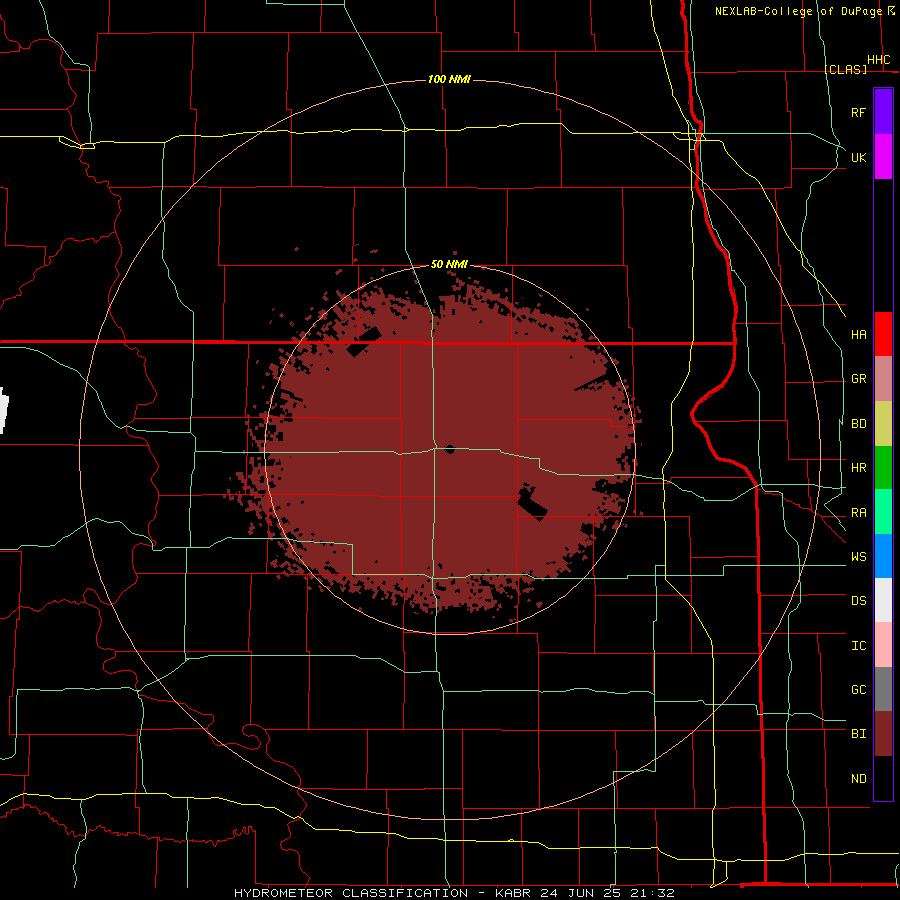900x900 pixels.
Task: Click the UK legend label
Action: tap(858, 157)
